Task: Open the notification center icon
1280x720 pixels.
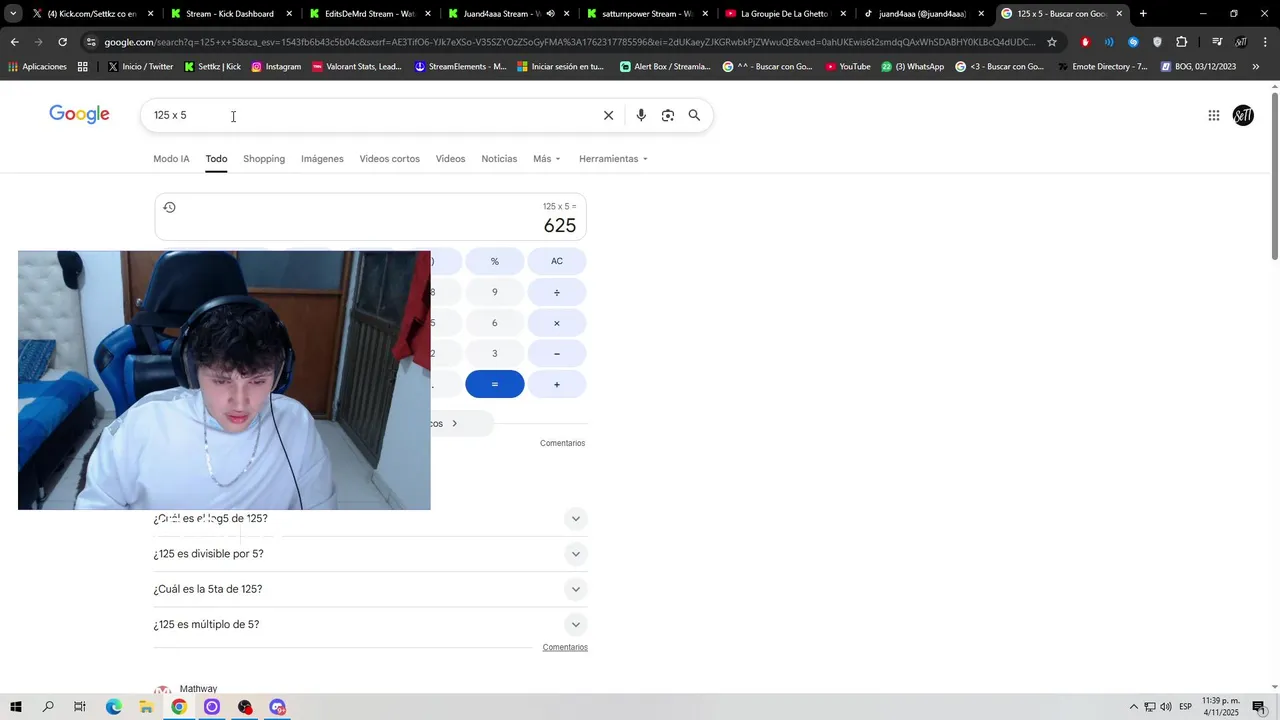Action: pyautogui.click(x=1259, y=707)
